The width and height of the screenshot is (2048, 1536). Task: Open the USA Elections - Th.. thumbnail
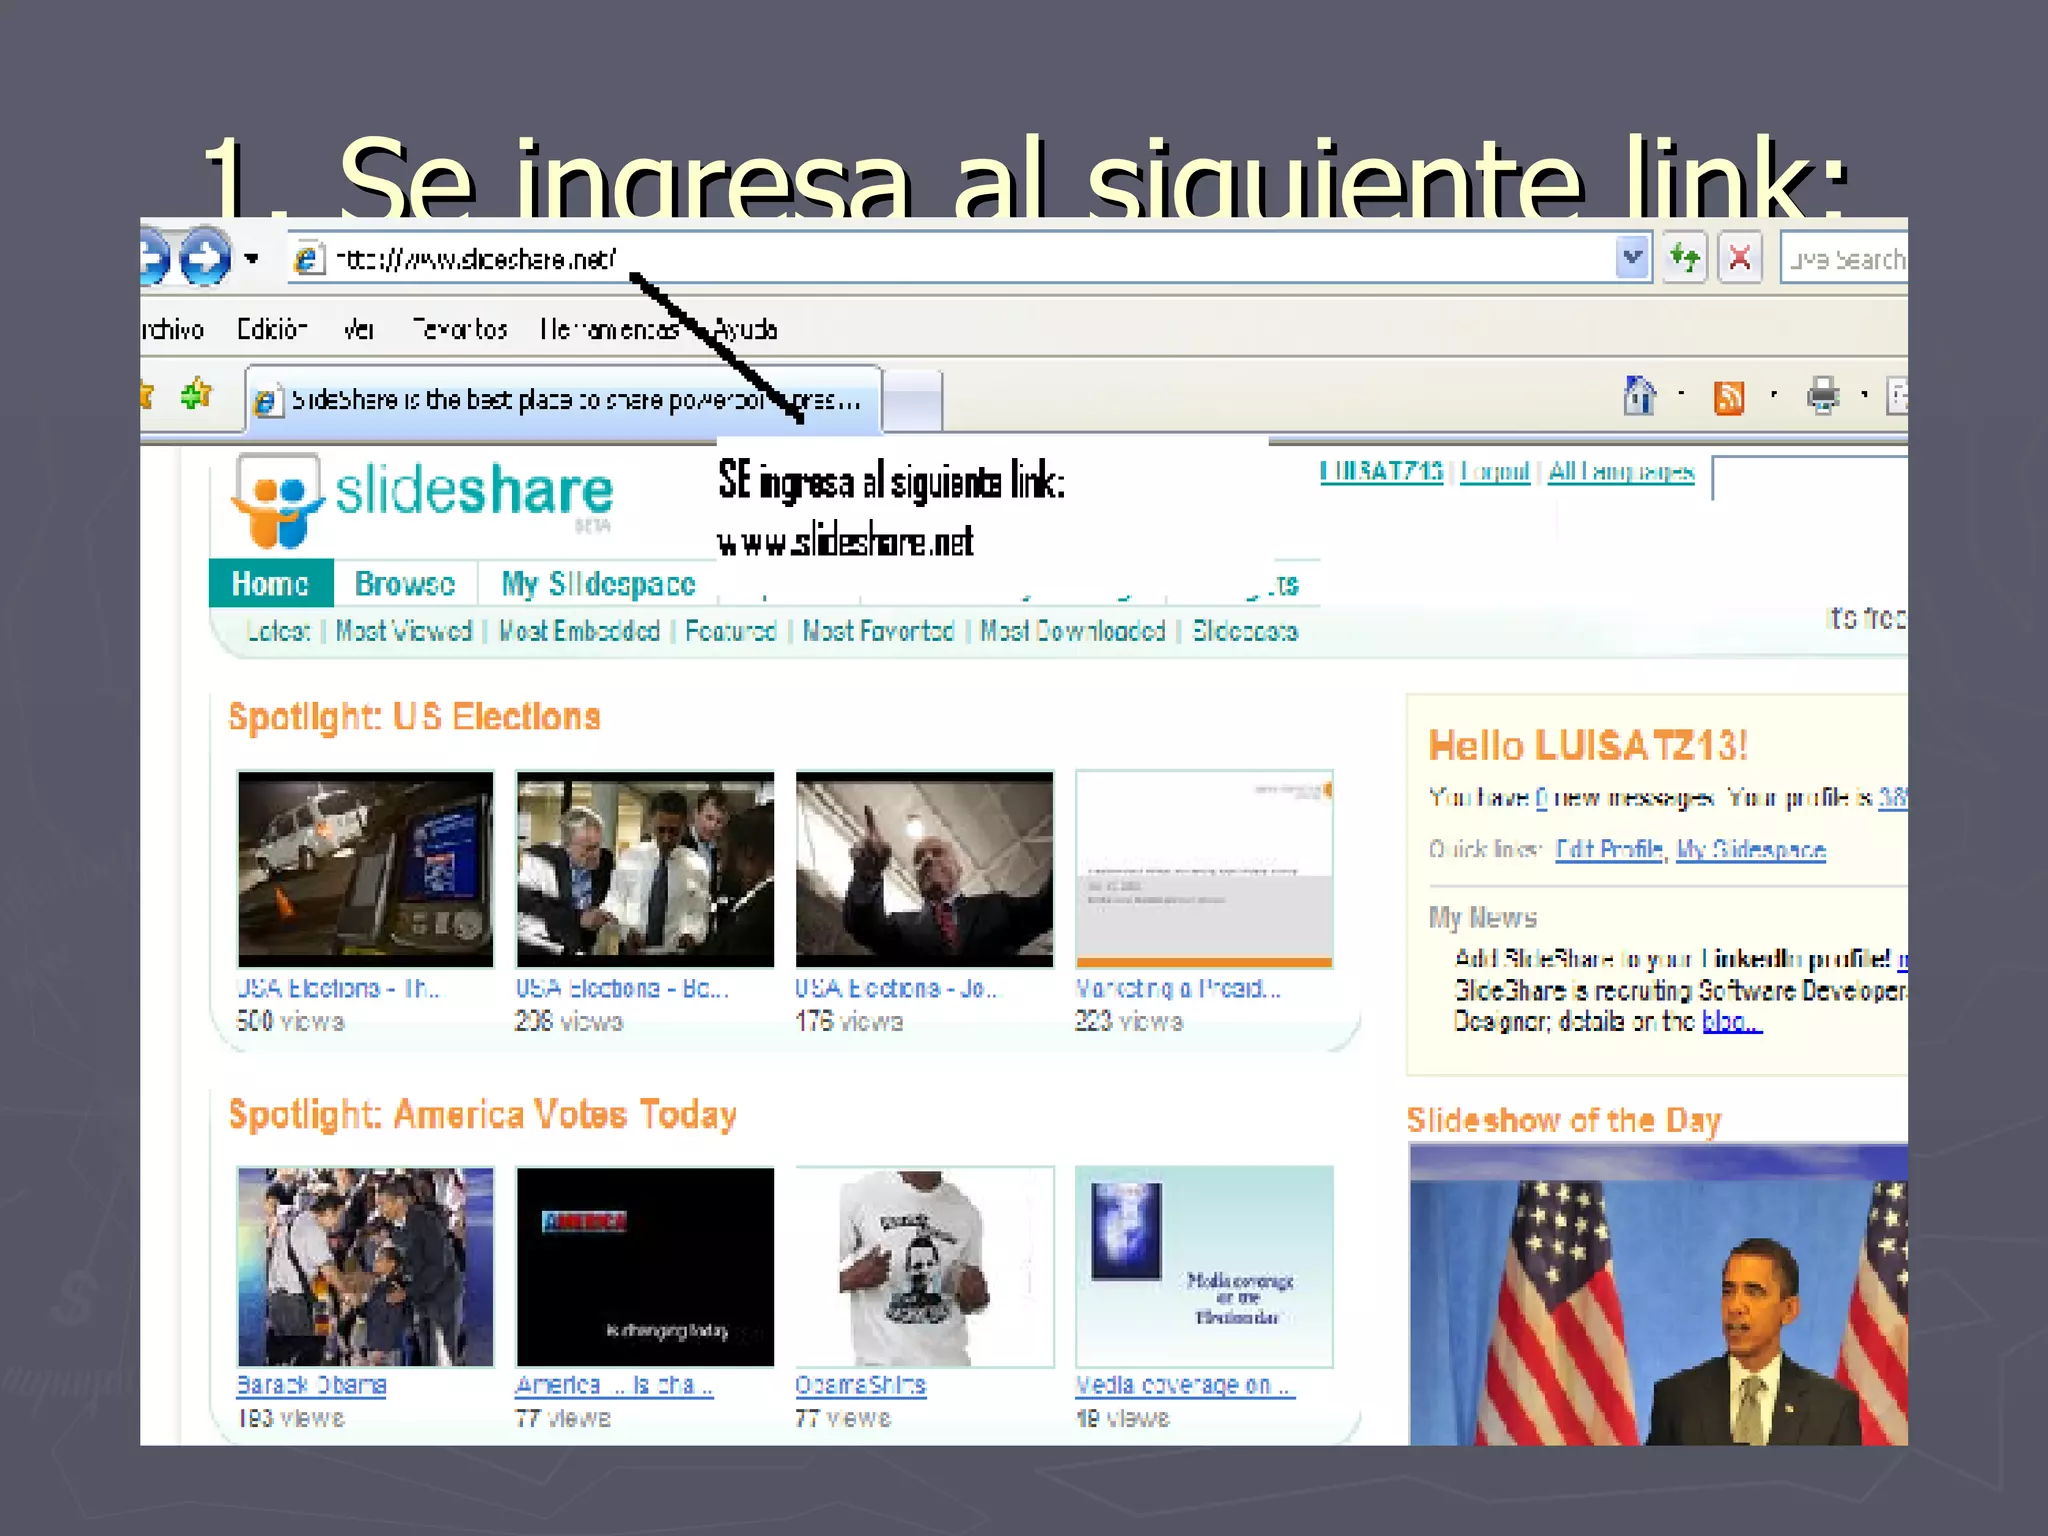coord(365,869)
